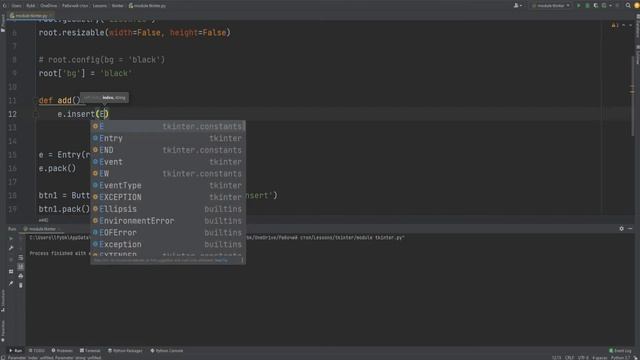
Task: Hide the Run tool window with minimize dash
Action: pos(630,229)
